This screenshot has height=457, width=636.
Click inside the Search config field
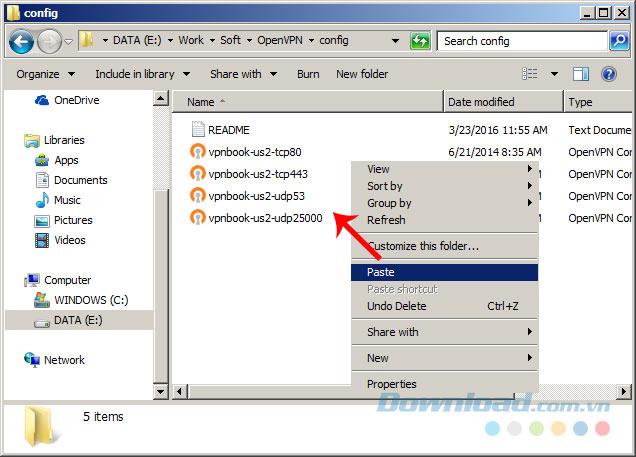coord(520,41)
